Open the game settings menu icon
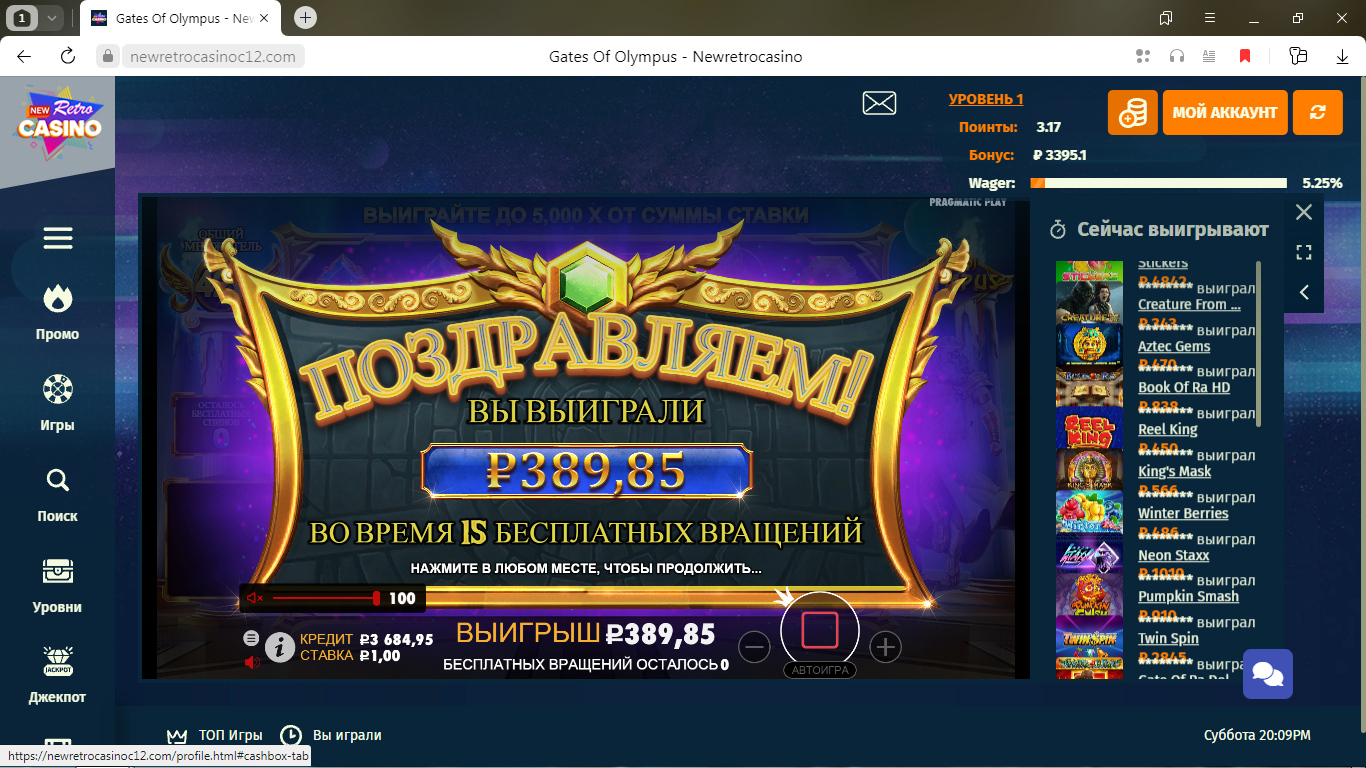The image size is (1366, 768). tap(251, 638)
